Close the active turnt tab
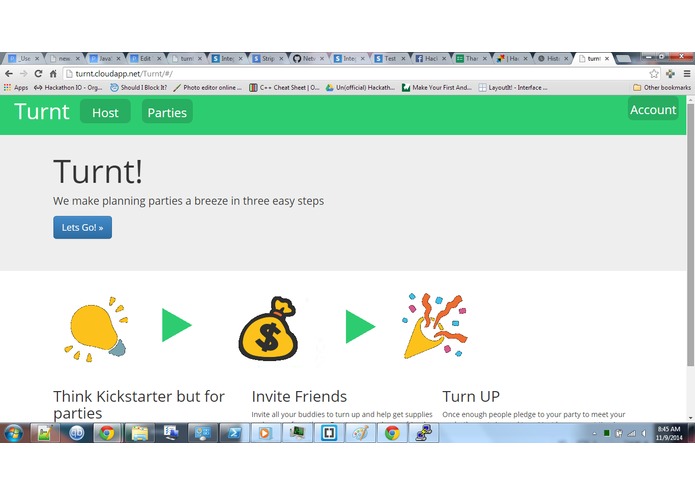The width and height of the screenshot is (695, 494). click(x=607, y=58)
